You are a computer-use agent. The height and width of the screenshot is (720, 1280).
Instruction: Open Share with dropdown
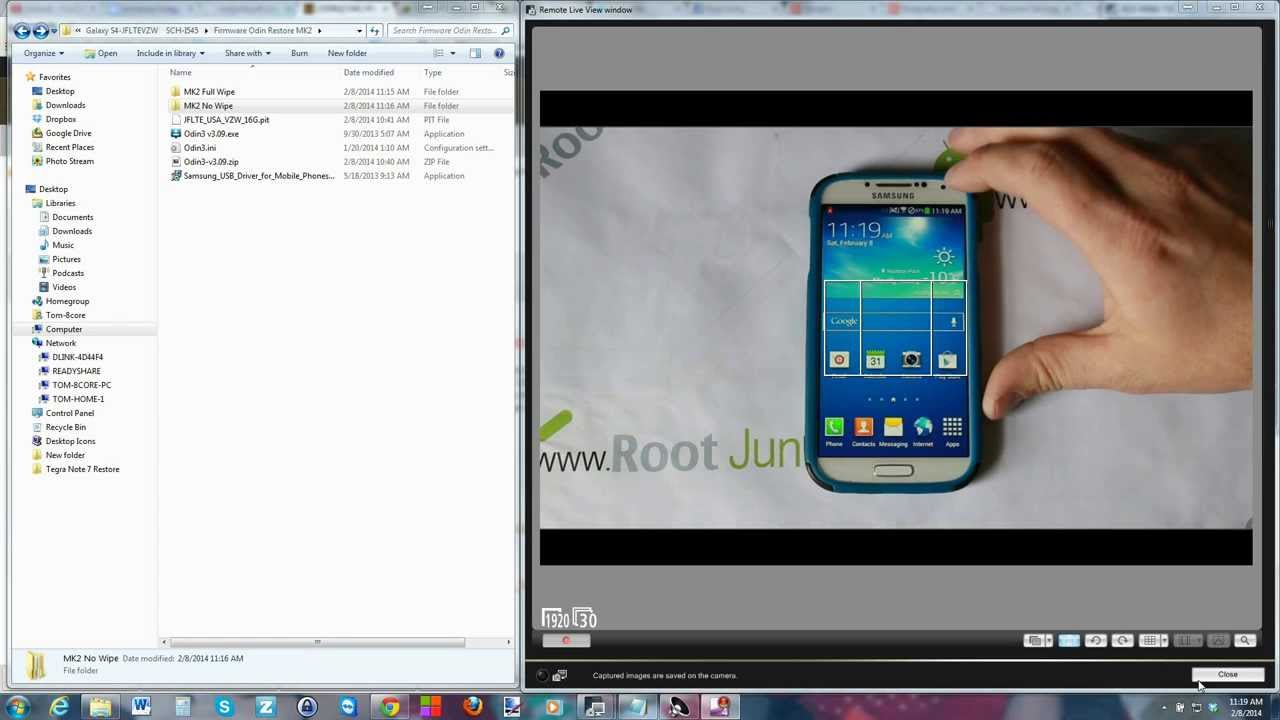click(x=247, y=53)
